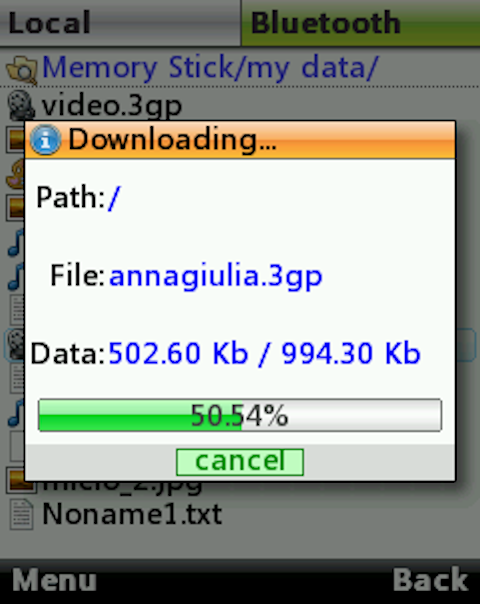
Task: Click the blue info icon in dialog
Action: tap(45, 140)
